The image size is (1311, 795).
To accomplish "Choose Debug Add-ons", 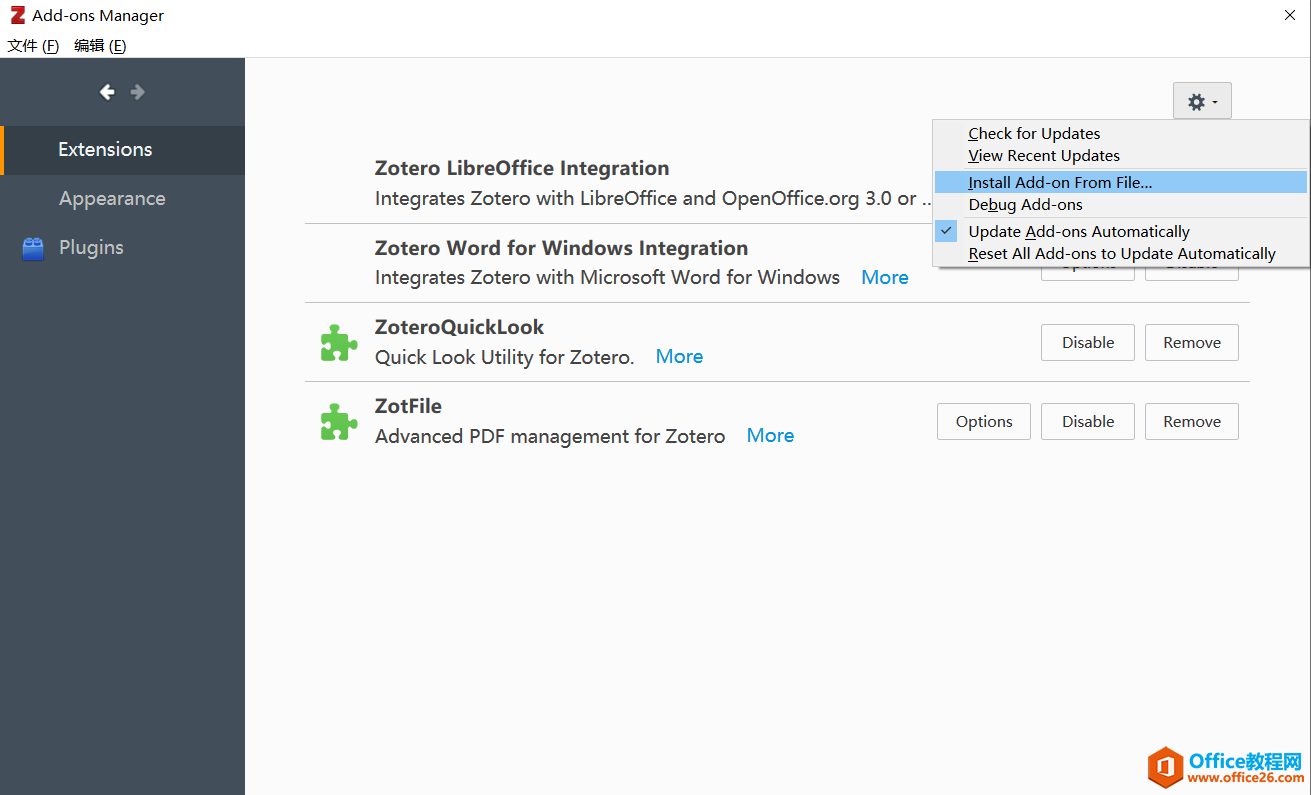I will coord(1120,205).
